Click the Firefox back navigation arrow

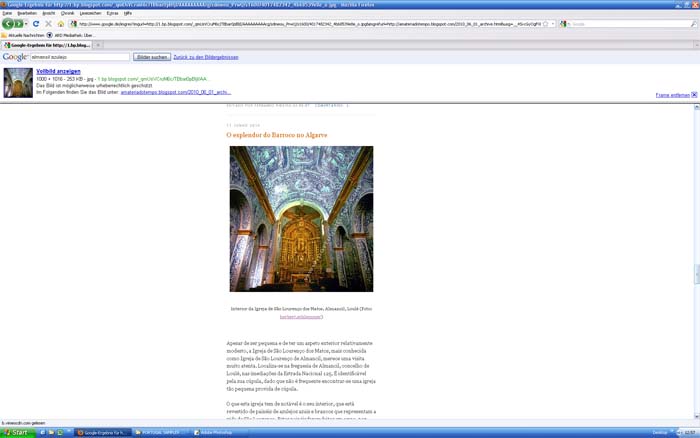pos(9,23)
